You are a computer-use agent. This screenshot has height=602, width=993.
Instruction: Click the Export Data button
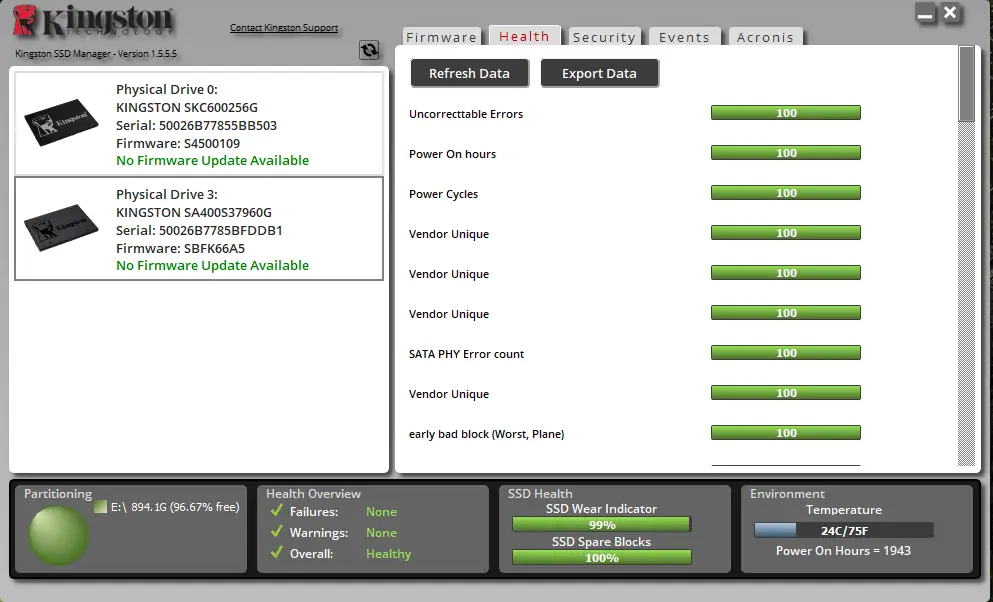(599, 73)
